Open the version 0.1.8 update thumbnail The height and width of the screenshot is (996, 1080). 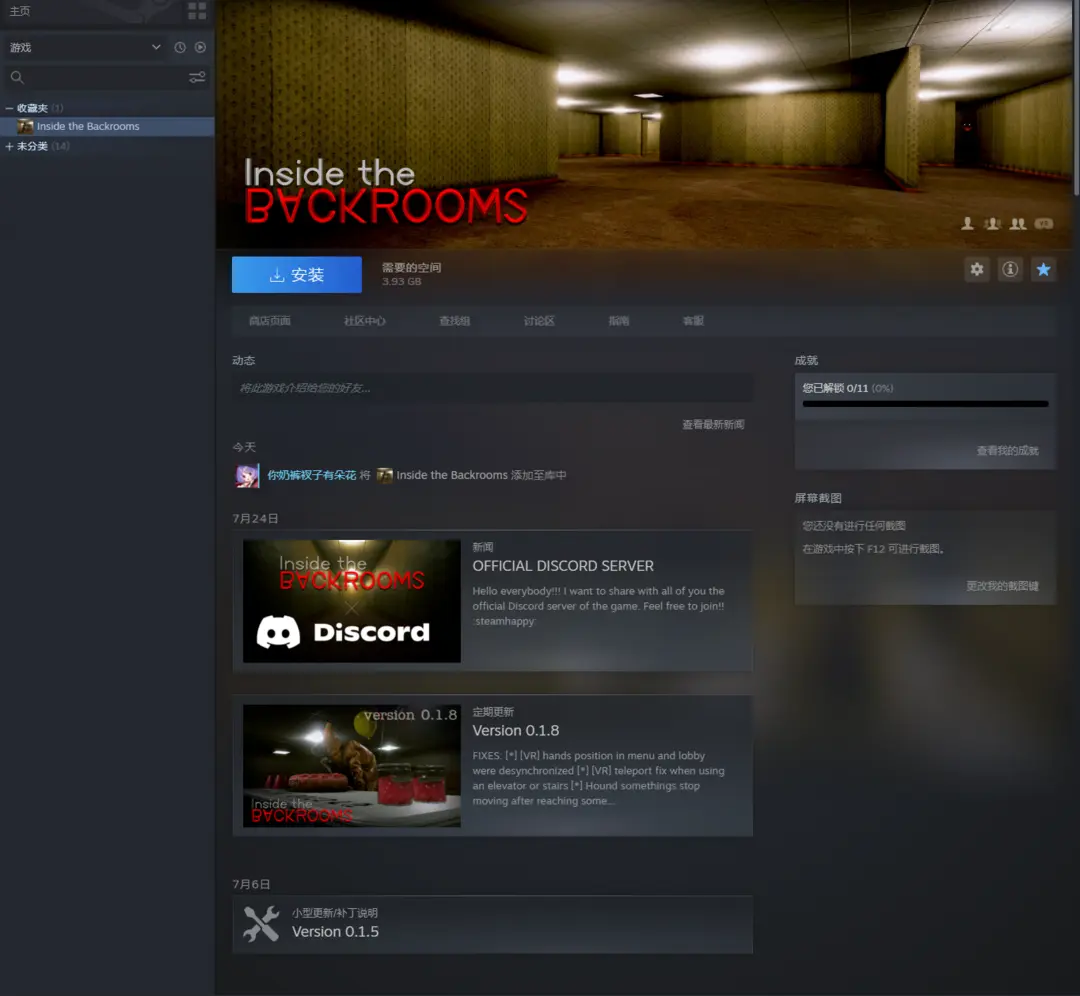pyautogui.click(x=352, y=766)
